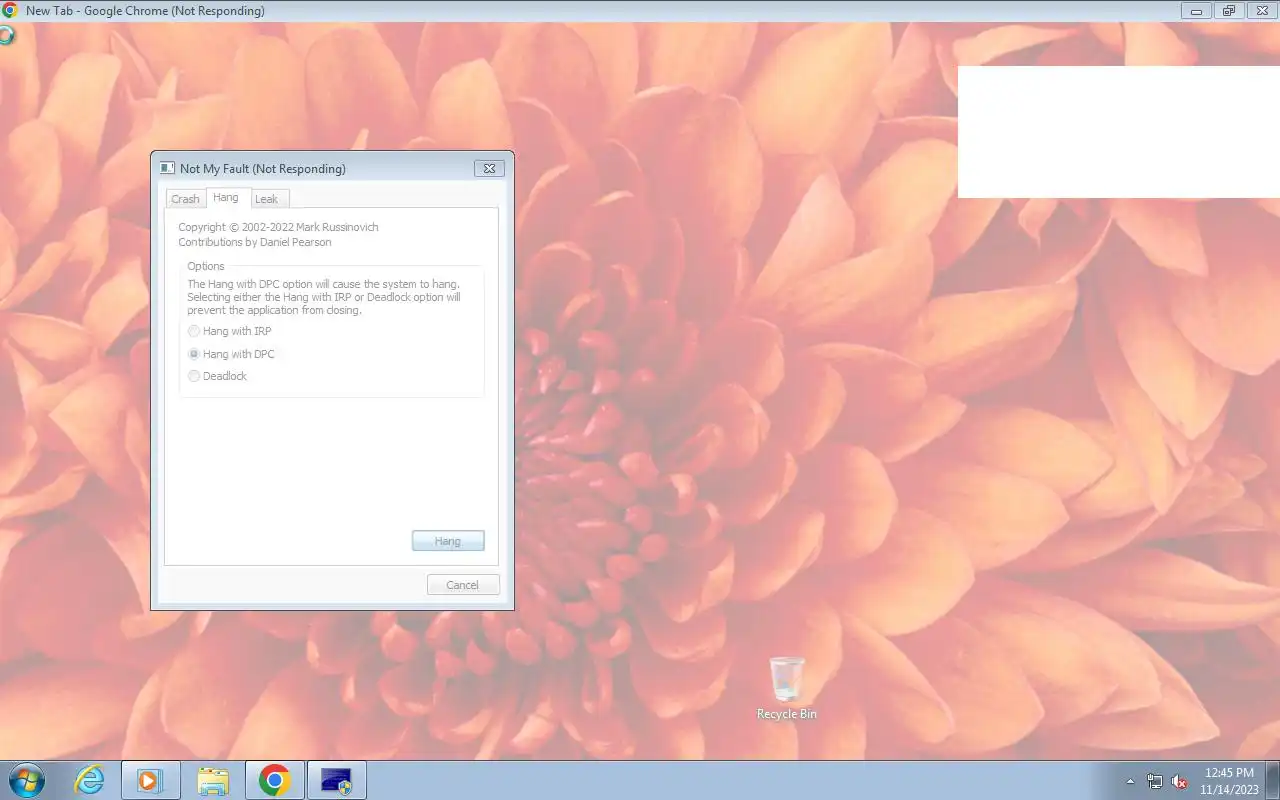Minimize the Google Chrome window
1280x800 pixels.
[1195, 11]
